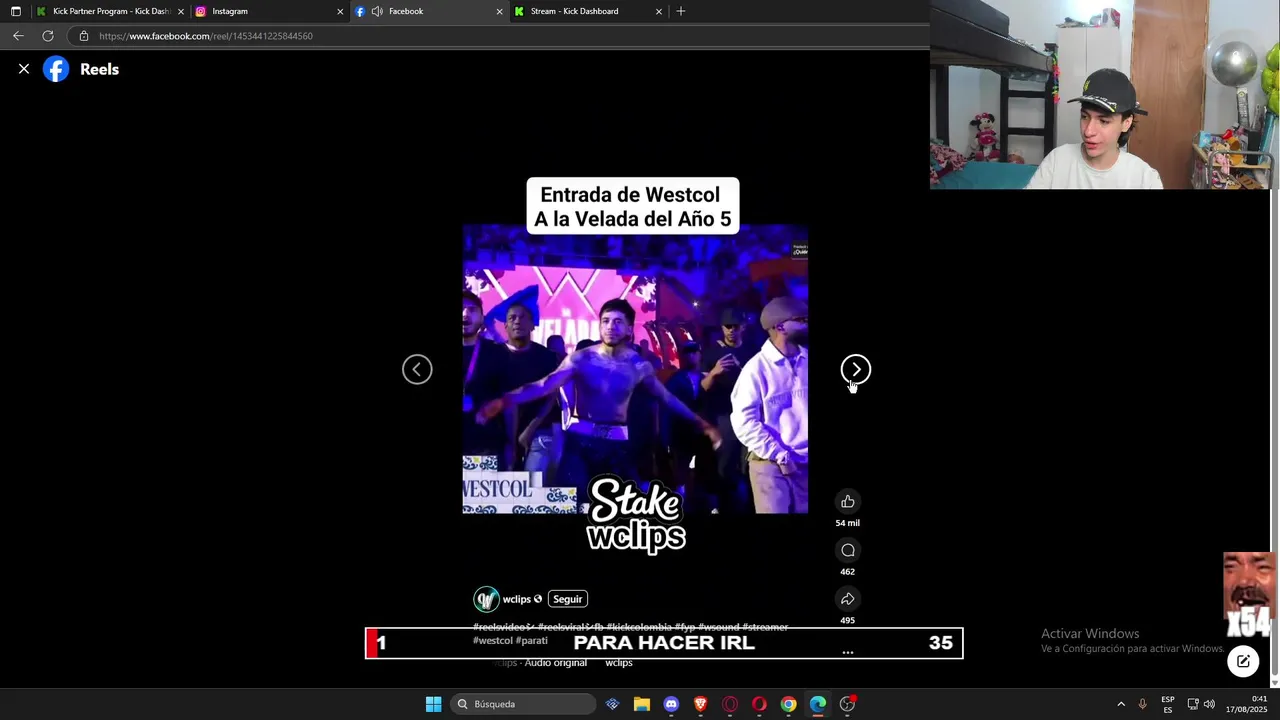1280x720 pixels.
Task: Click the edit pencil floating button
Action: [x=1243, y=661]
